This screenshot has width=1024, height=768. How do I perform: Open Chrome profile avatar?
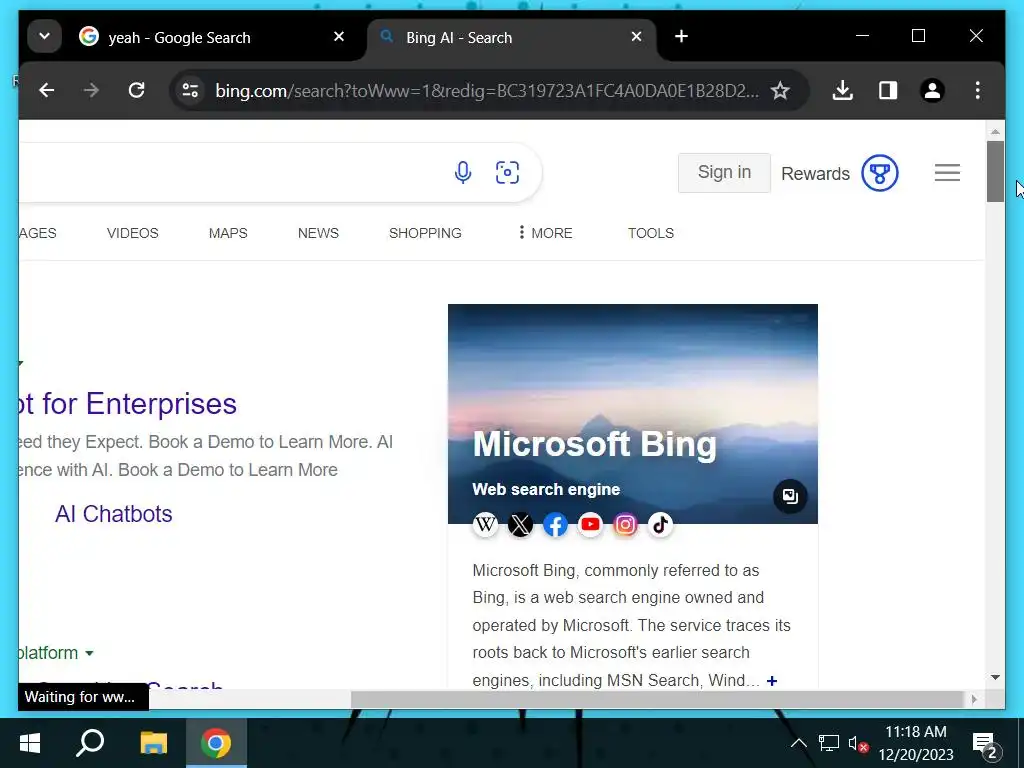[933, 90]
